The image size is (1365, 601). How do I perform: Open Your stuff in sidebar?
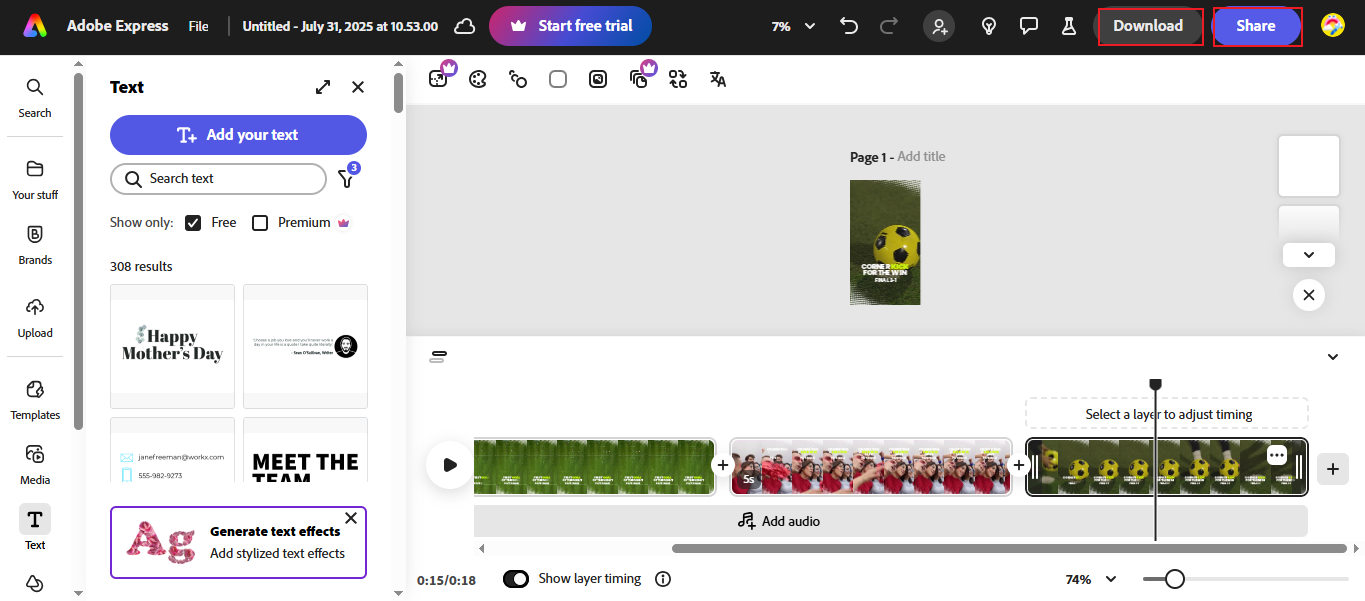(x=35, y=179)
